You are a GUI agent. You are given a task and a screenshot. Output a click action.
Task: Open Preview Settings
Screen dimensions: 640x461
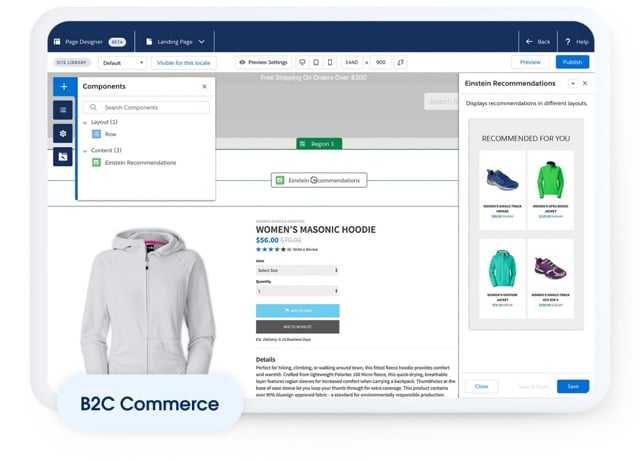tap(263, 62)
